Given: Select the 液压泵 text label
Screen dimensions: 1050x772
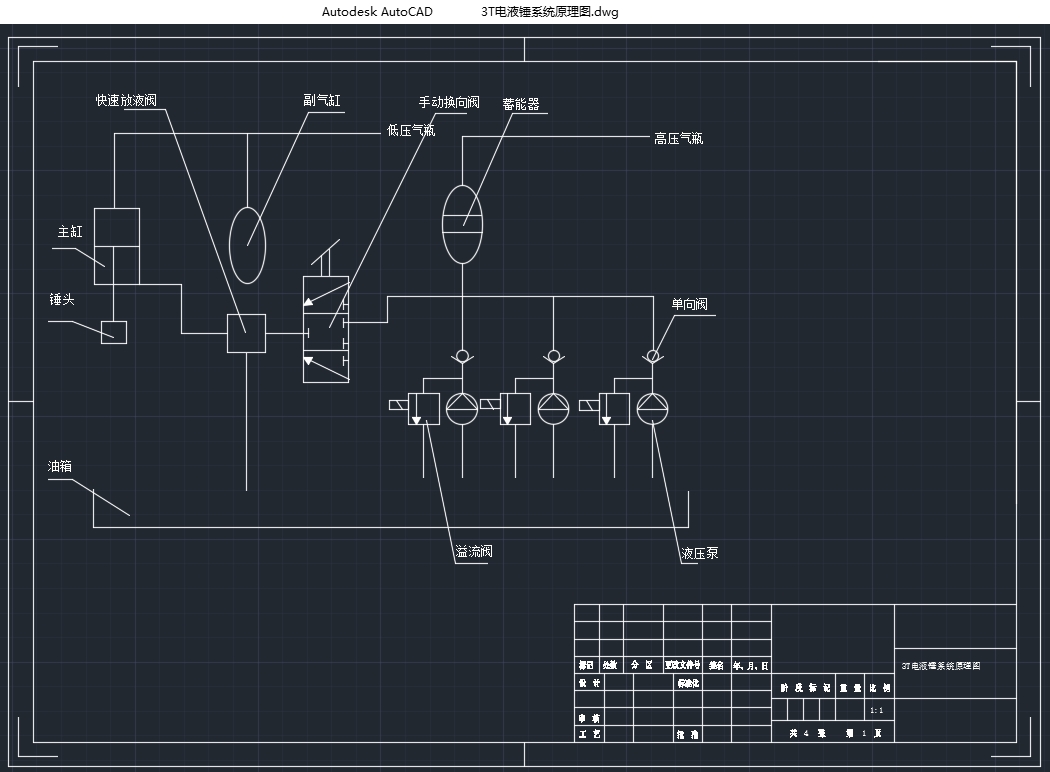Looking at the screenshot, I should (x=700, y=554).
